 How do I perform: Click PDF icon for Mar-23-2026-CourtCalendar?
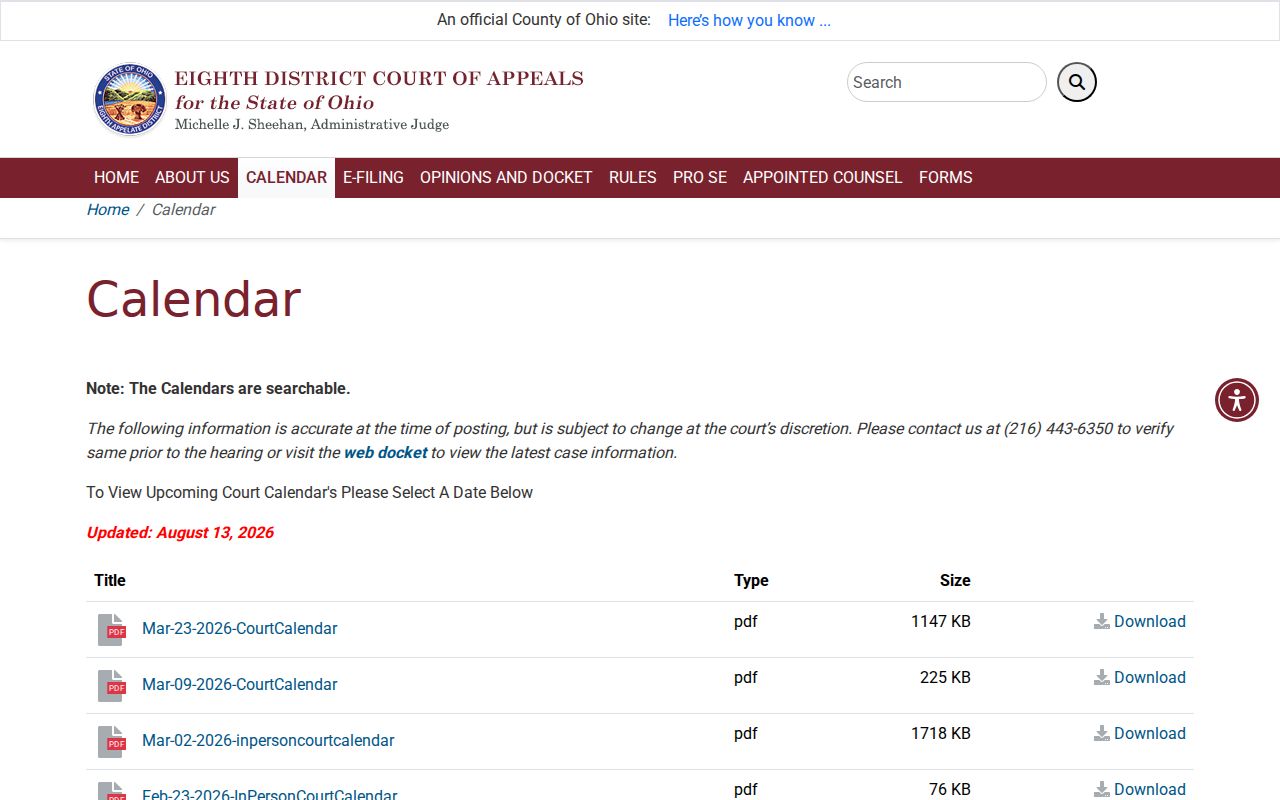[x=111, y=629]
